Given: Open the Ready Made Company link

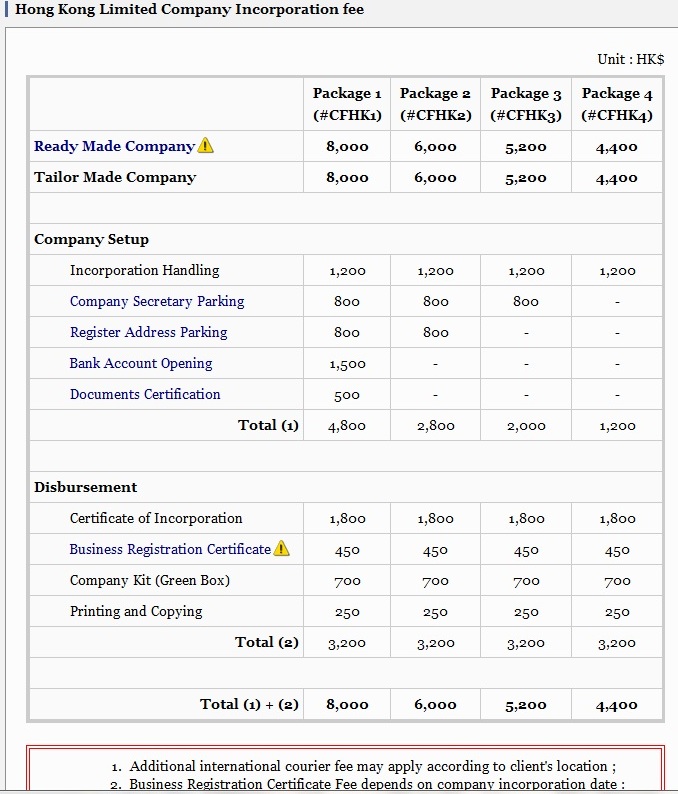Looking at the screenshot, I should 114,146.
